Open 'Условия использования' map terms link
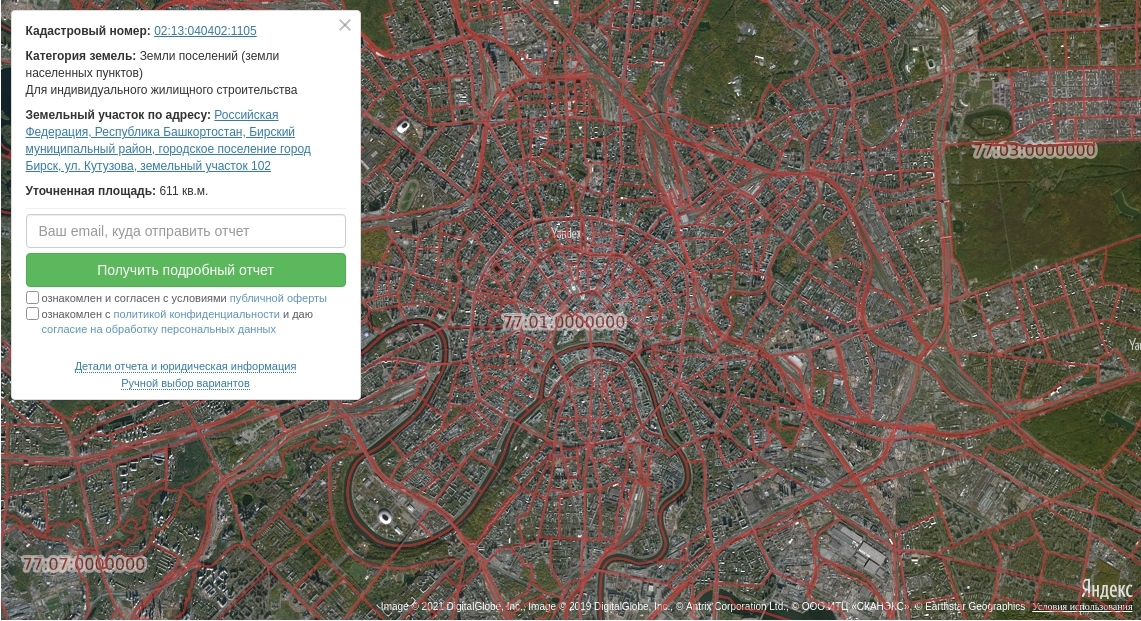This screenshot has width=1141, height=621. tap(1082, 607)
